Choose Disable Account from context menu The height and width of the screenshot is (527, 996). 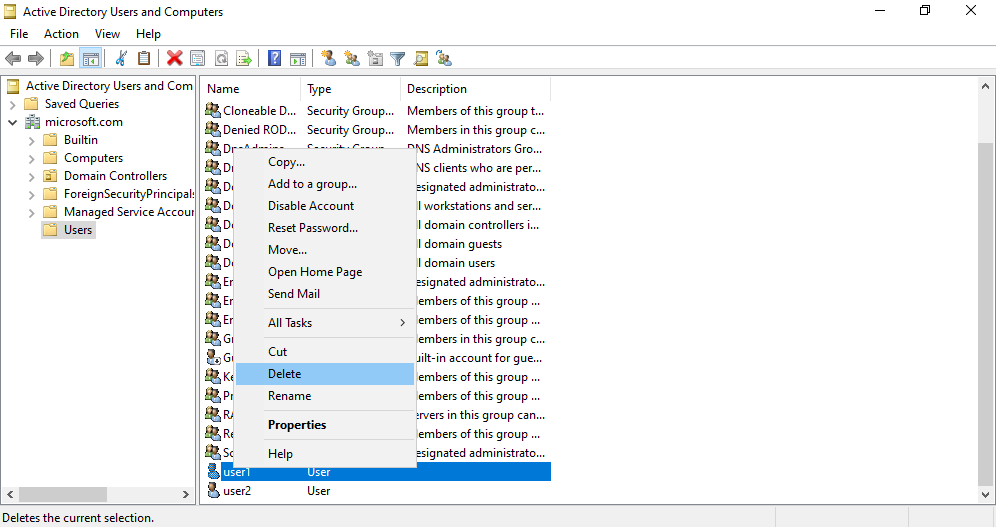[325, 206]
